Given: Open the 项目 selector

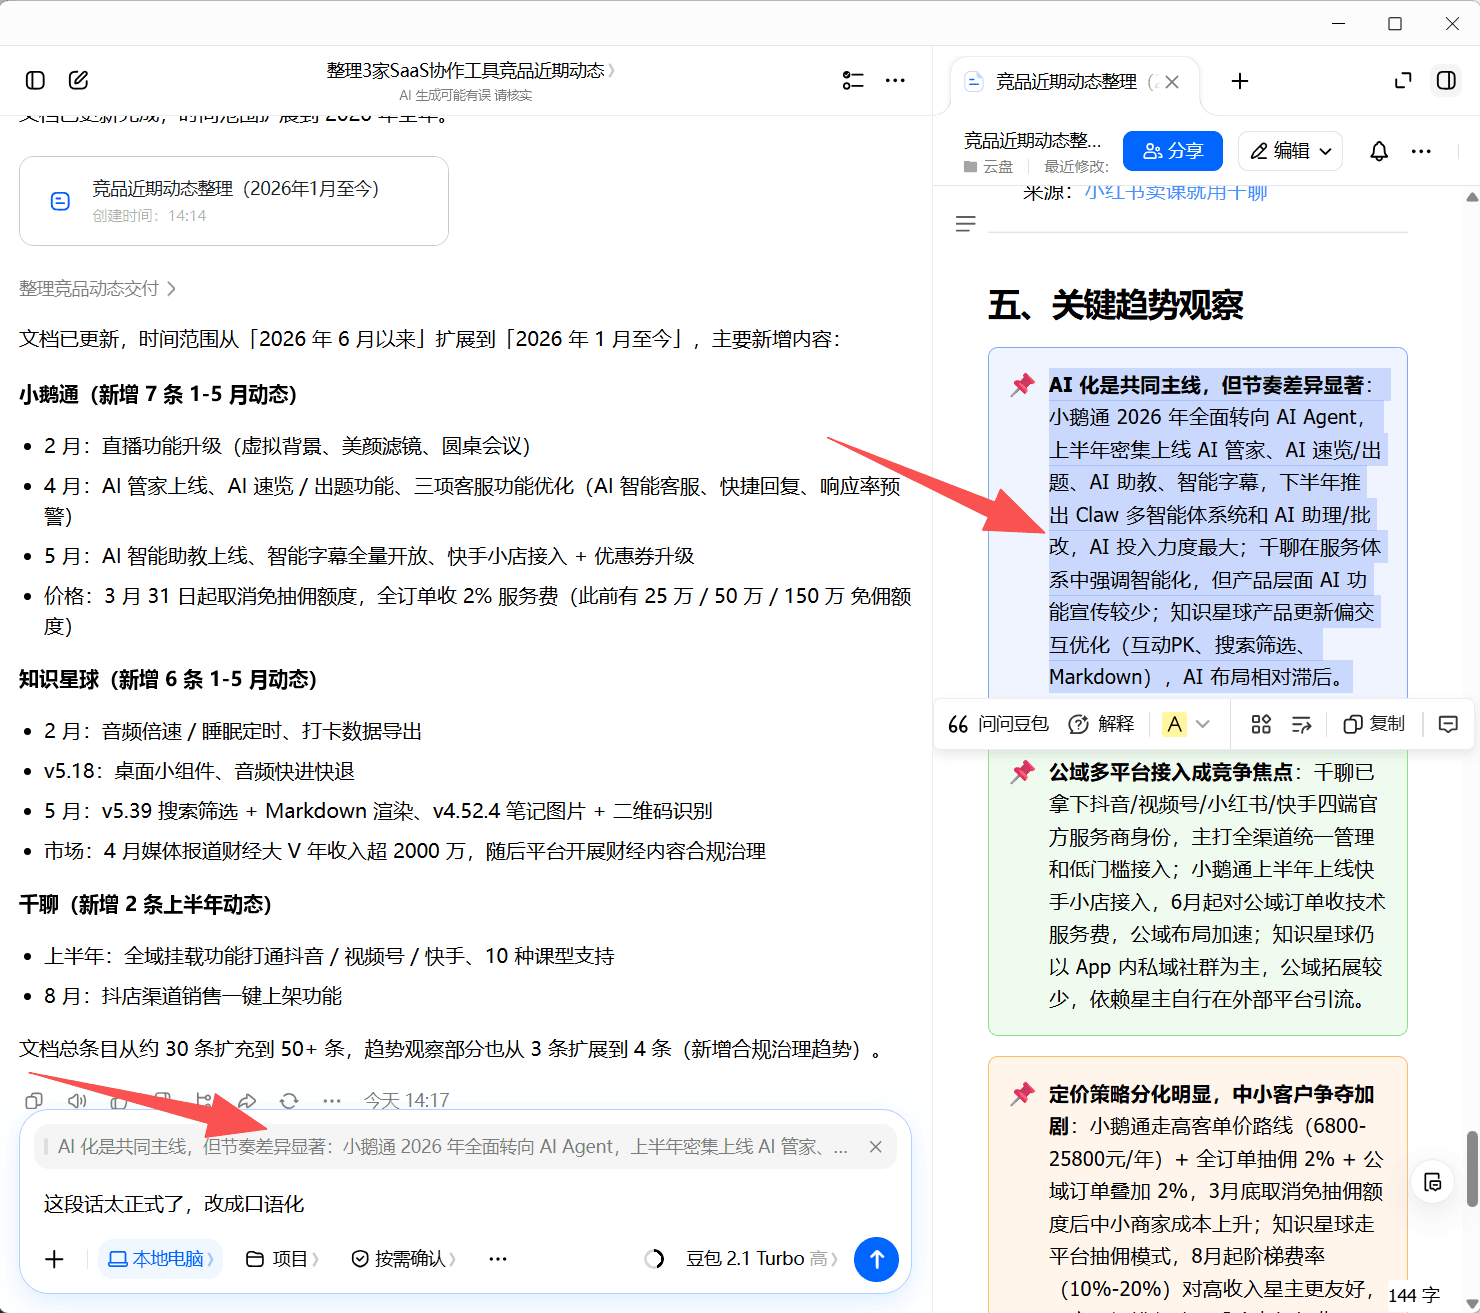Looking at the screenshot, I should coord(282,1259).
